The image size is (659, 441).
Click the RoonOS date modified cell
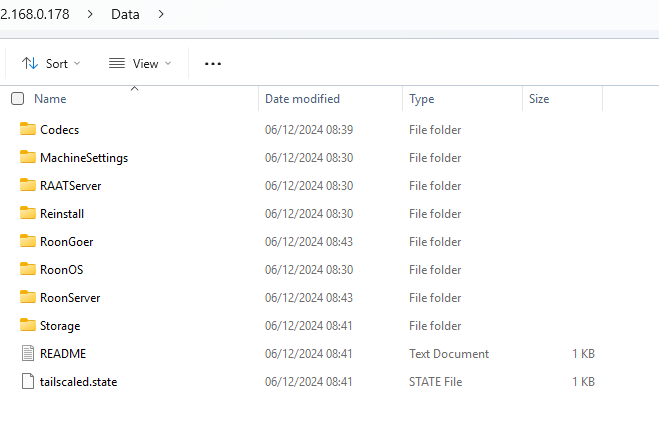[x=309, y=269]
